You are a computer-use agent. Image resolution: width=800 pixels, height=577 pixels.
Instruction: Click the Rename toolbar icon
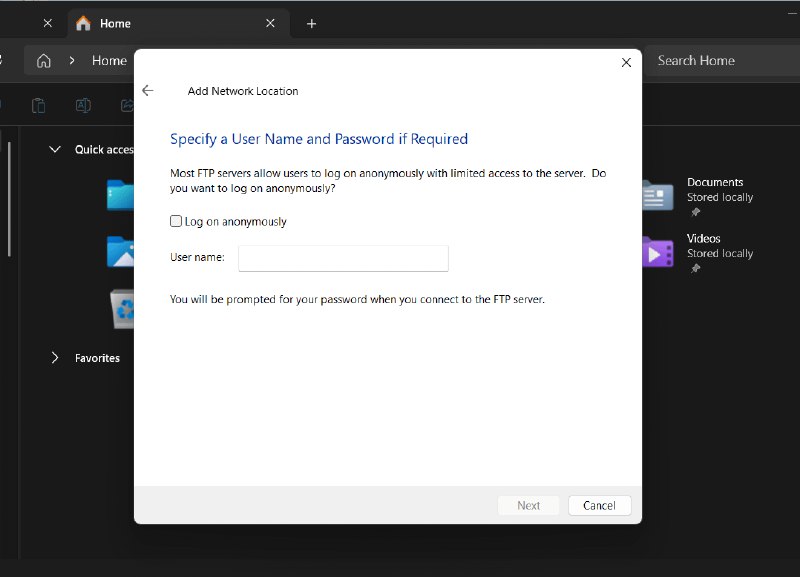pos(83,106)
